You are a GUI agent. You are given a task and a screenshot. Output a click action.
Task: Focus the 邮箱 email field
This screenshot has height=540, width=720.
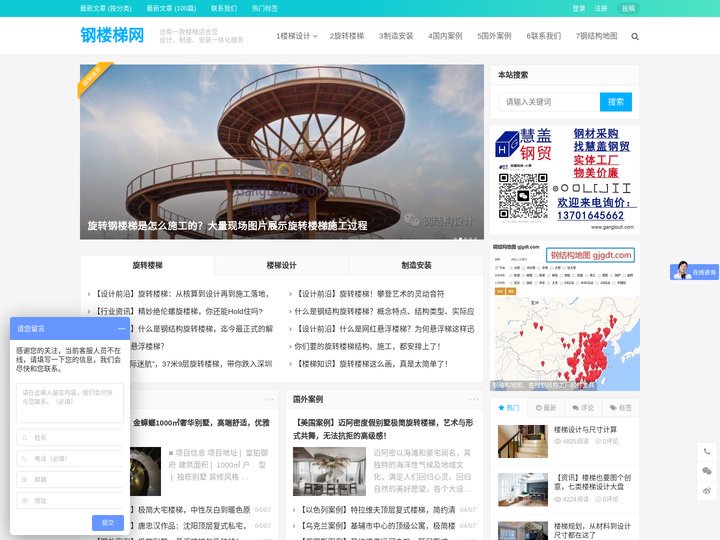pyautogui.click(x=70, y=479)
